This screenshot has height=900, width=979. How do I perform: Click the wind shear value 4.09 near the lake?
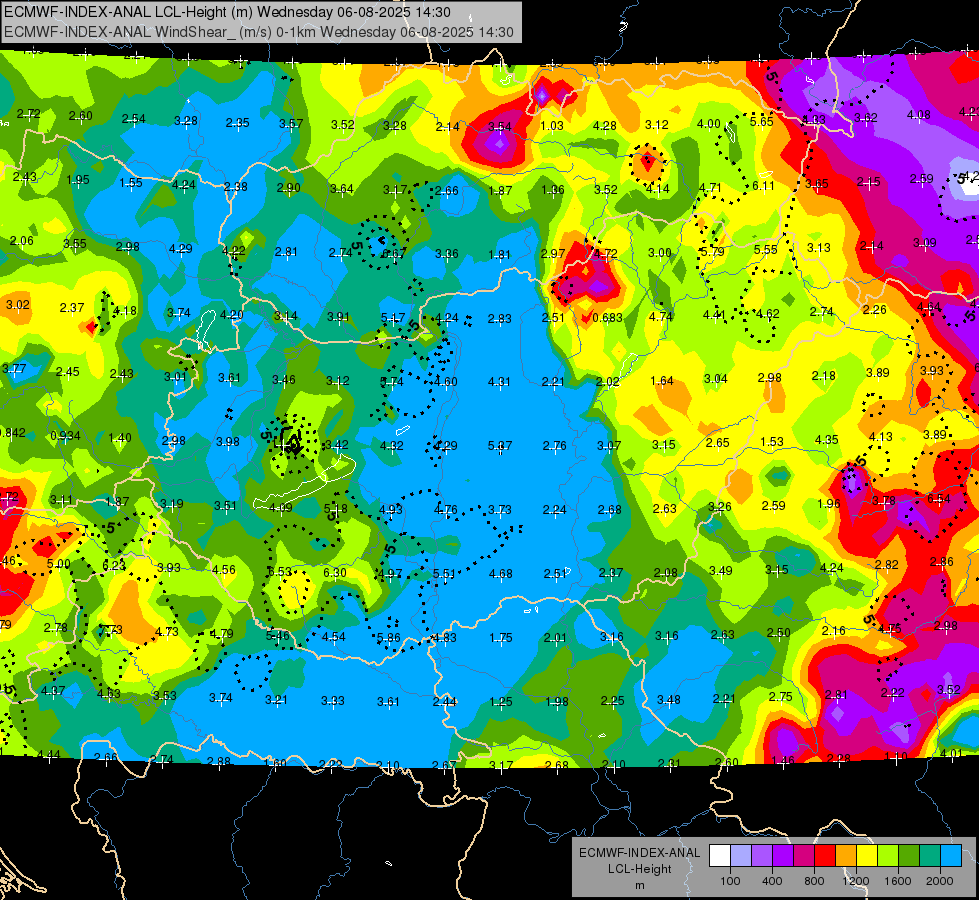(280, 507)
